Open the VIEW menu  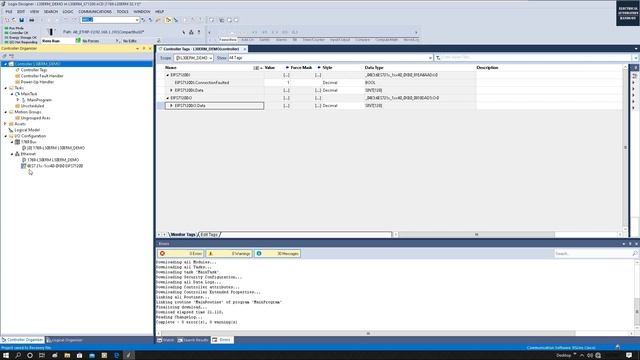tap(34, 11)
